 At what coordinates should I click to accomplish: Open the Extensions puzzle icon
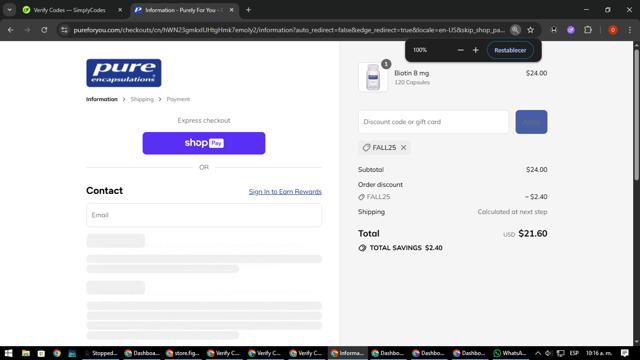coord(588,30)
